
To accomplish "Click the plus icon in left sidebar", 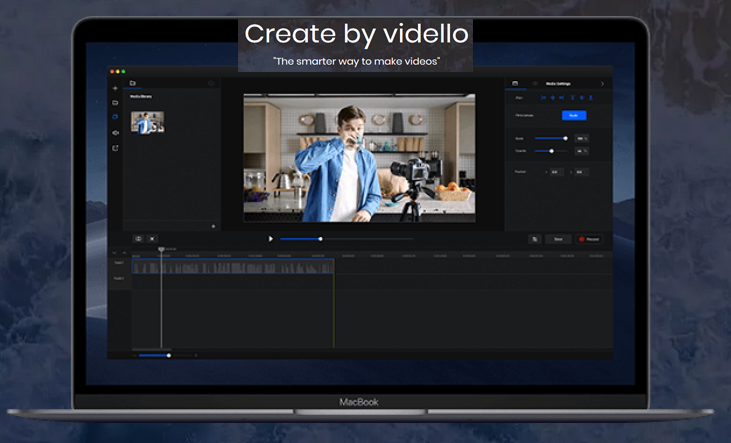I will 115,88.
